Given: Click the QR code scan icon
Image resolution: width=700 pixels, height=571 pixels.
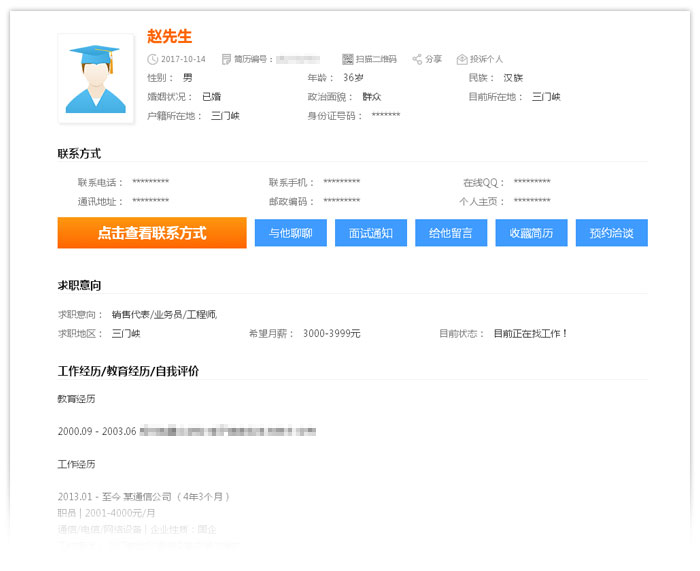Looking at the screenshot, I should [347, 59].
